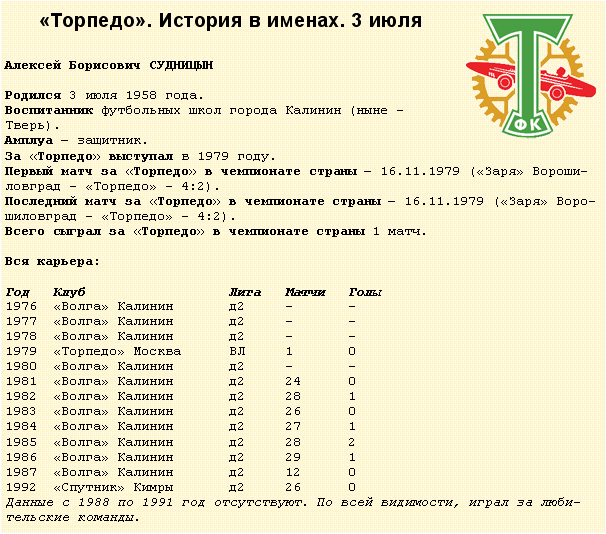Click the "Клуб" column header
The height and width of the screenshot is (534, 606).
(x=69, y=292)
